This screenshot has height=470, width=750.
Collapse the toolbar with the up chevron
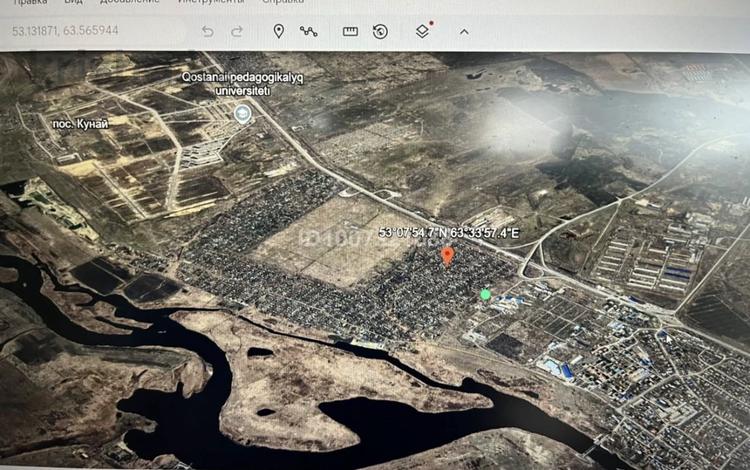[x=464, y=32]
